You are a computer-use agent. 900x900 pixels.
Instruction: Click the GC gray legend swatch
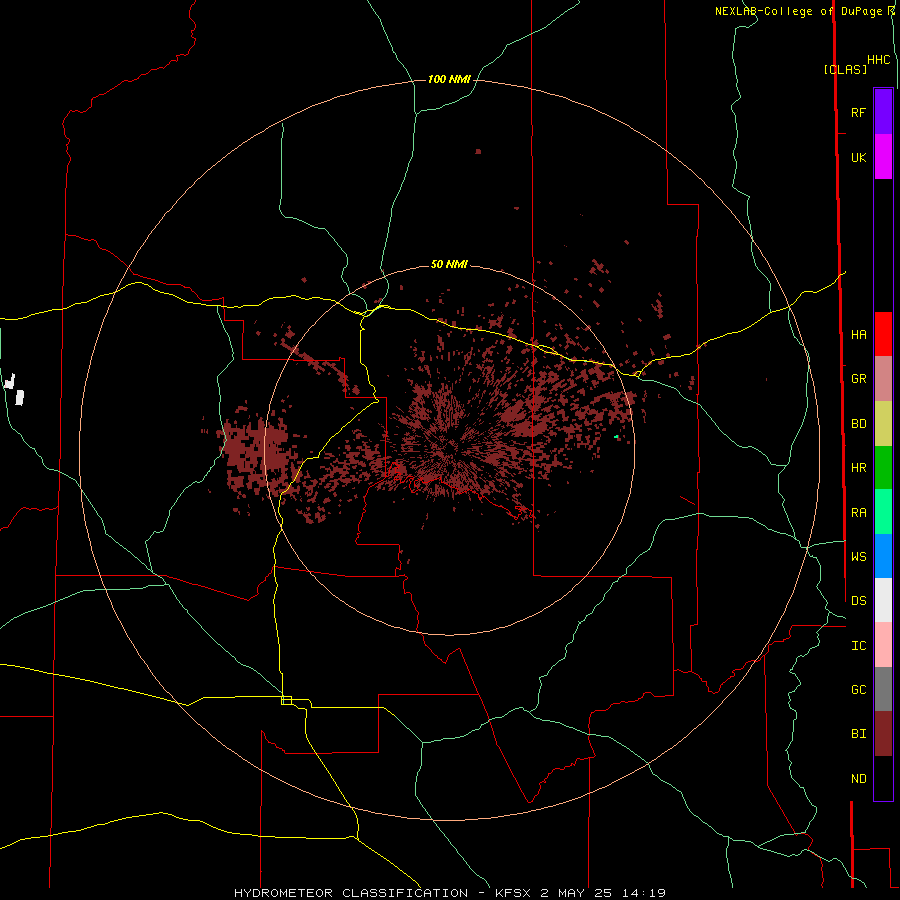coord(883,689)
